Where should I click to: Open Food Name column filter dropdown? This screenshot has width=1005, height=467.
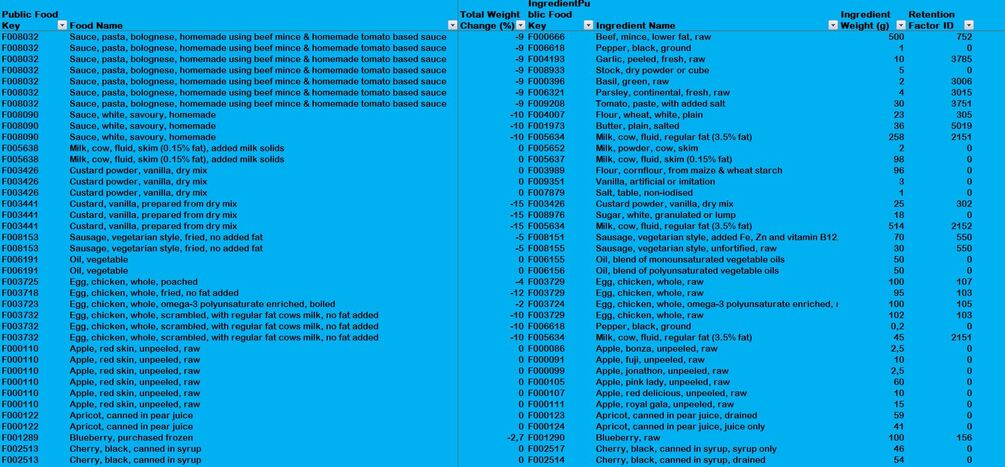[x=453, y=26]
